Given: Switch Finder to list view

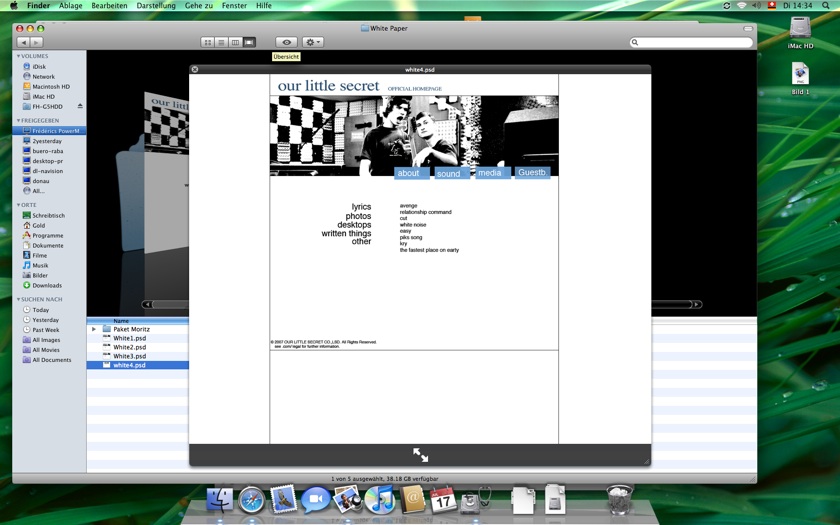Looking at the screenshot, I should click(x=221, y=42).
